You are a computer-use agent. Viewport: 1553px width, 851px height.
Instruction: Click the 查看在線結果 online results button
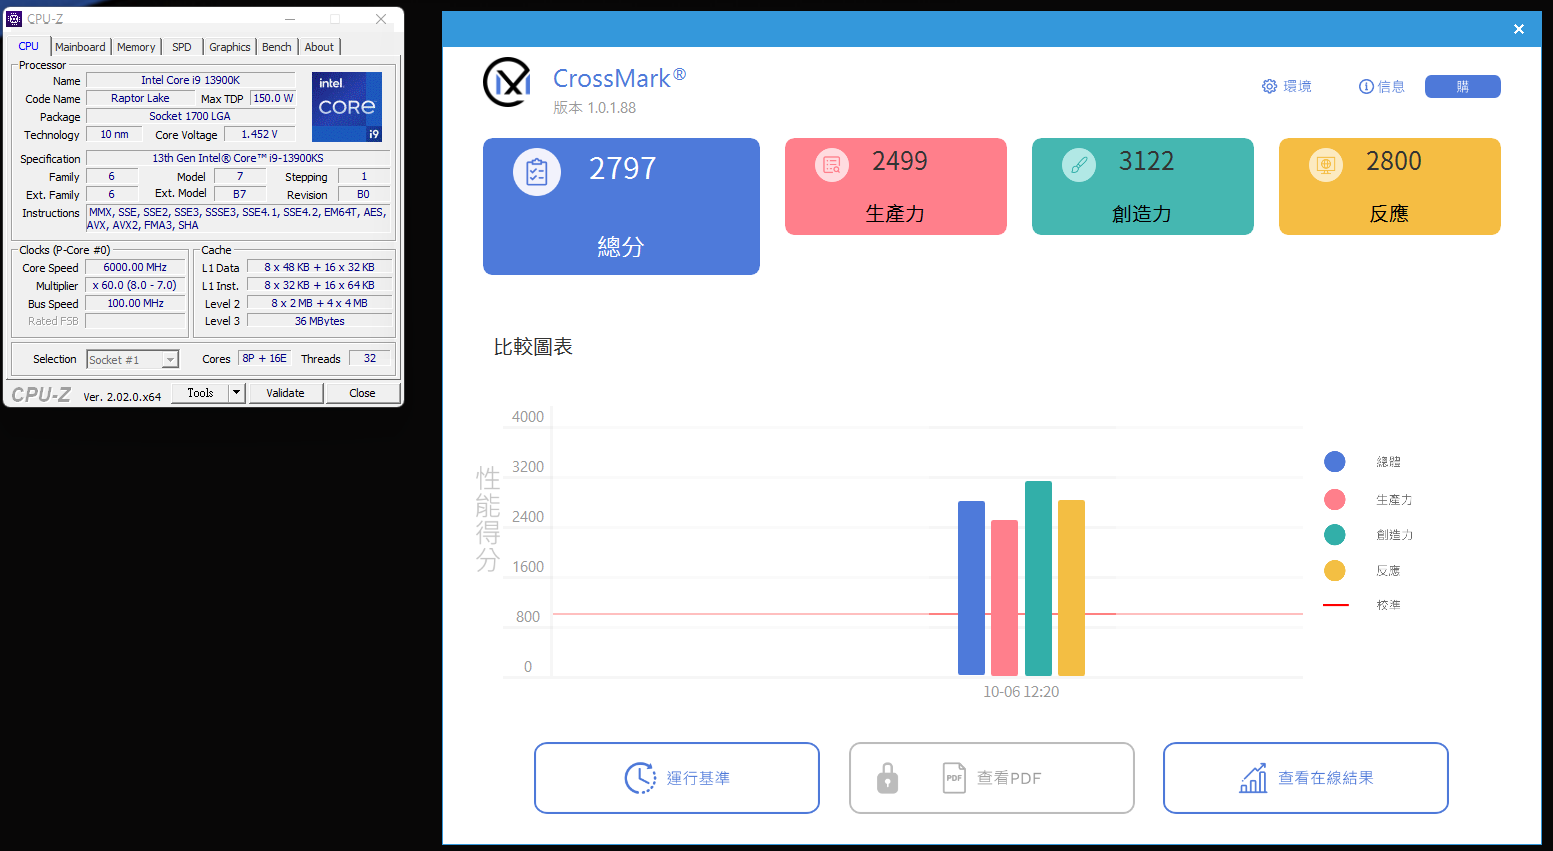(x=1306, y=778)
